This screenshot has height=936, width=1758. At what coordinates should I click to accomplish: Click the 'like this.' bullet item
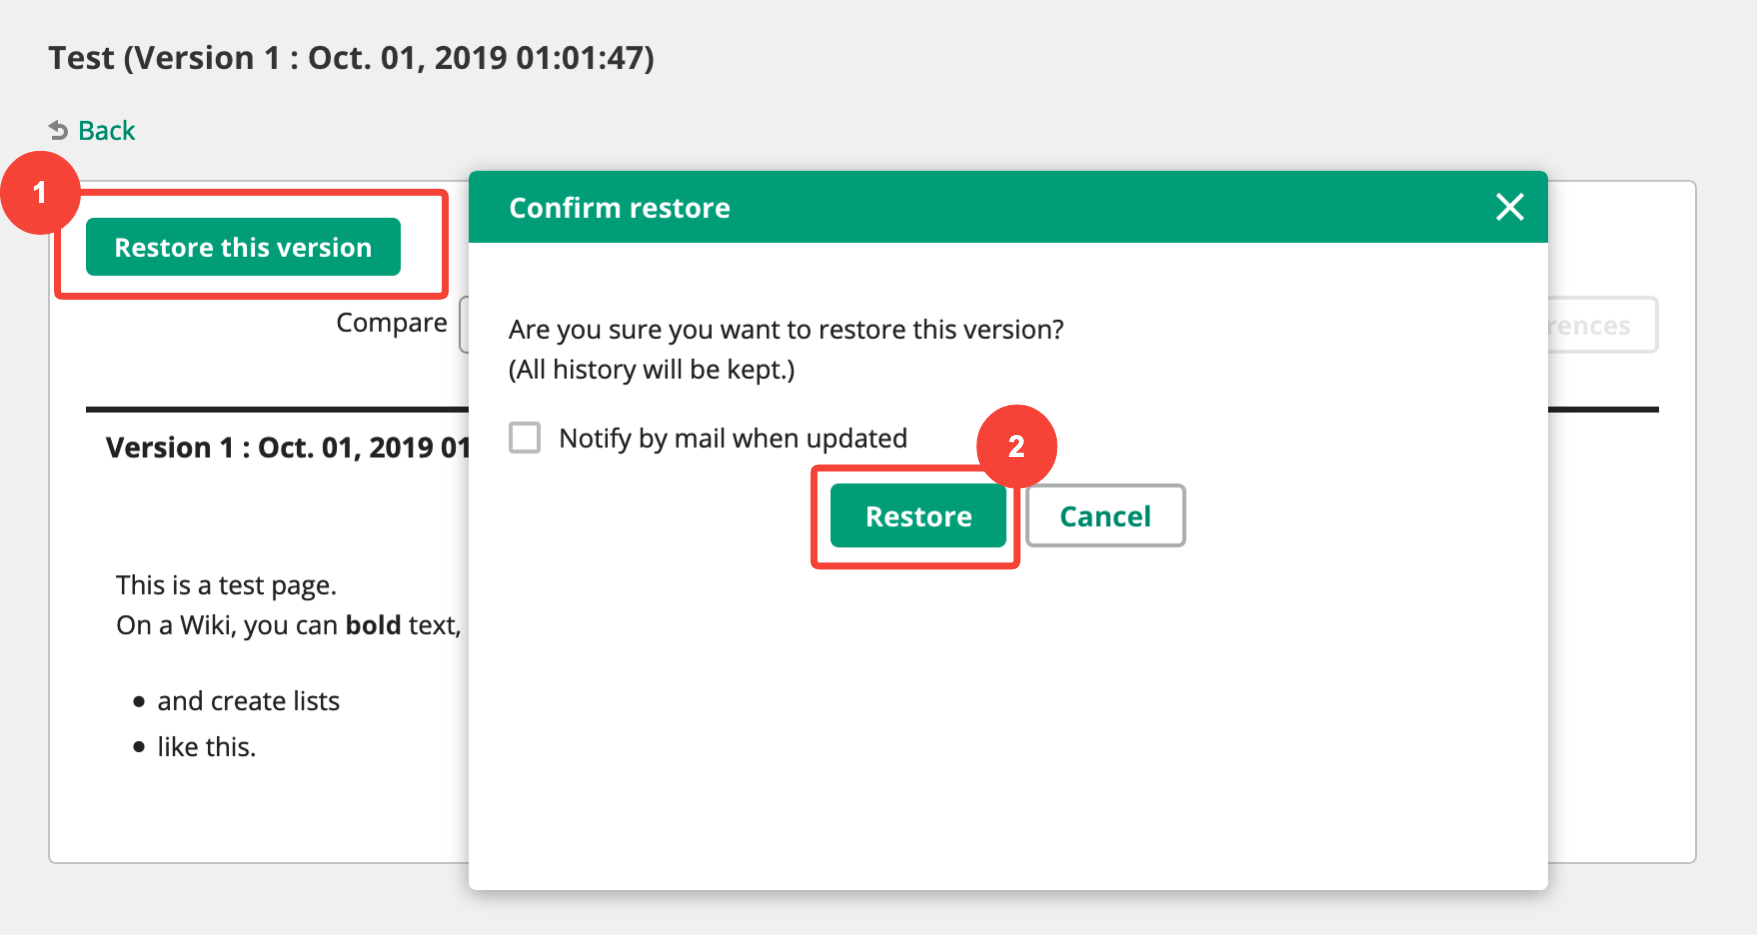tap(206, 747)
